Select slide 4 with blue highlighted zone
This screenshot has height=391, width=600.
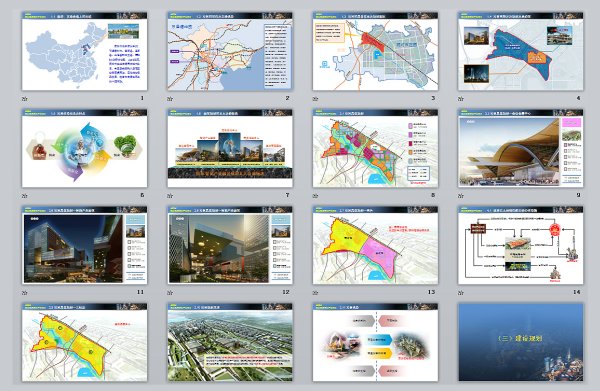point(520,51)
